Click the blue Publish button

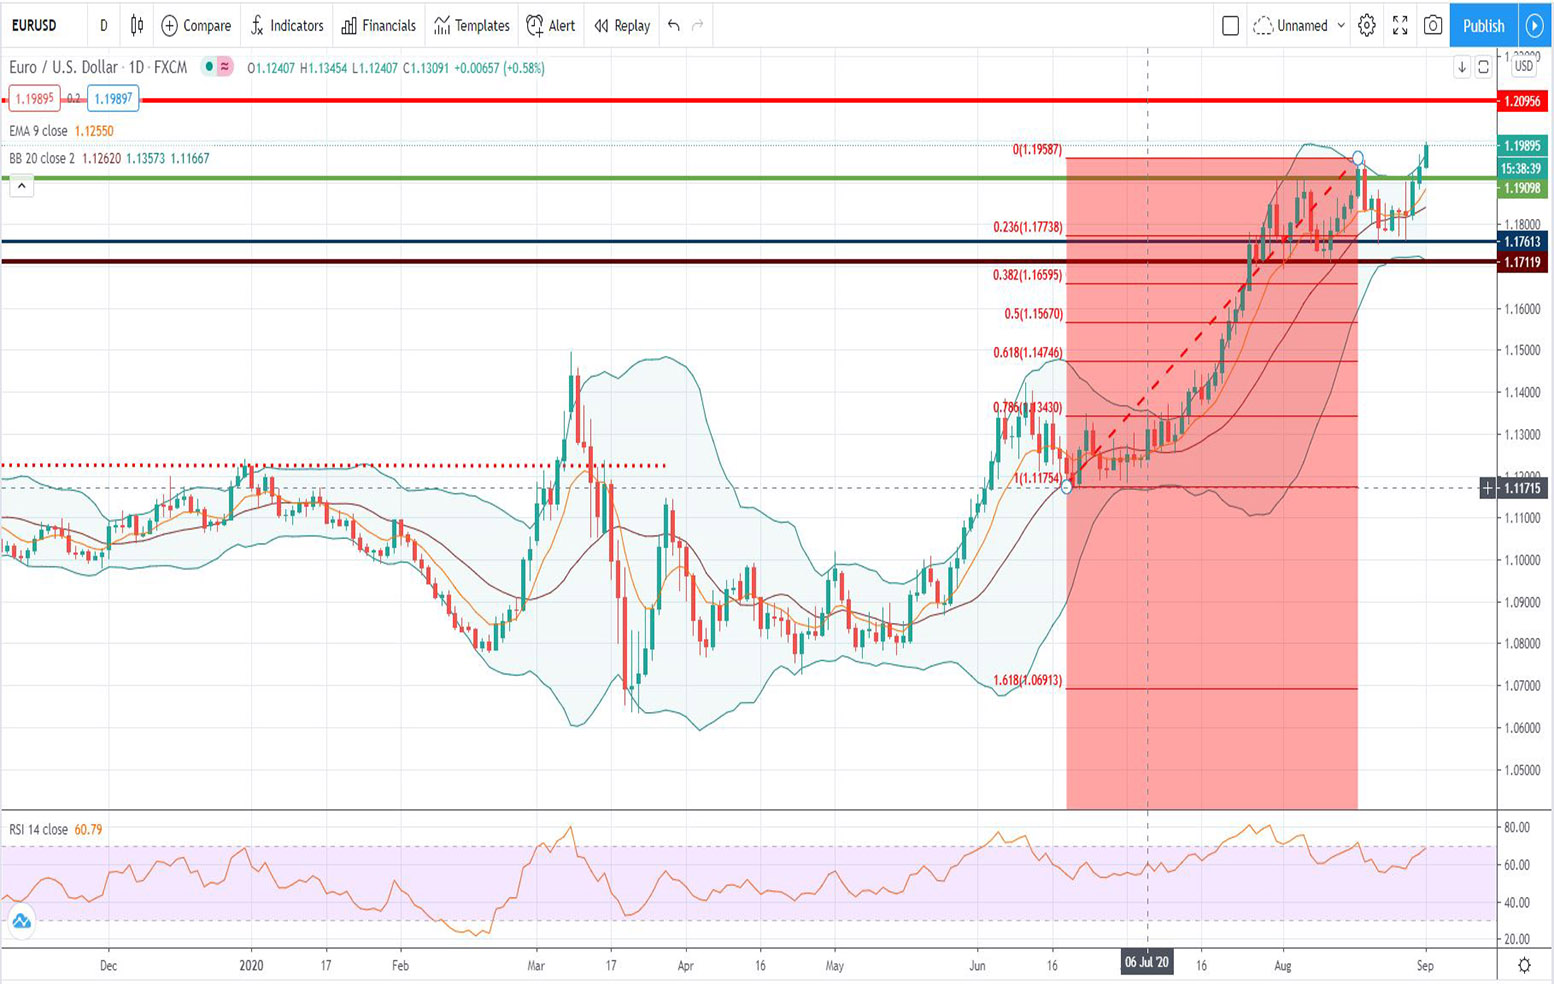pos(1483,26)
